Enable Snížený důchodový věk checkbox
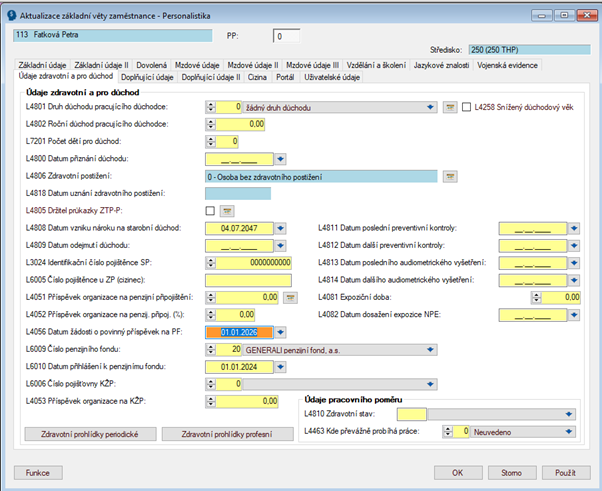 [x=467, y=106]
